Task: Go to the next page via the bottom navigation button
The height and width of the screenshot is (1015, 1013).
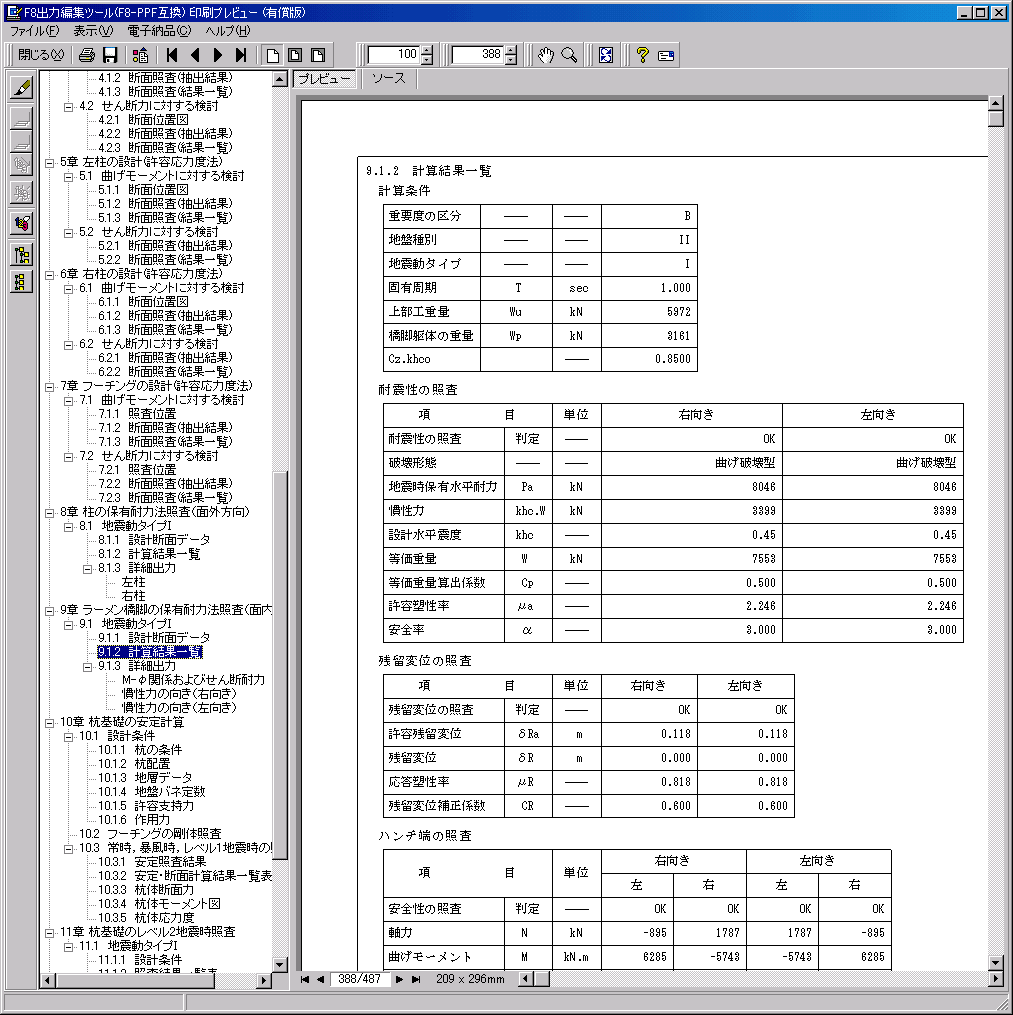Action: (399, 979)
